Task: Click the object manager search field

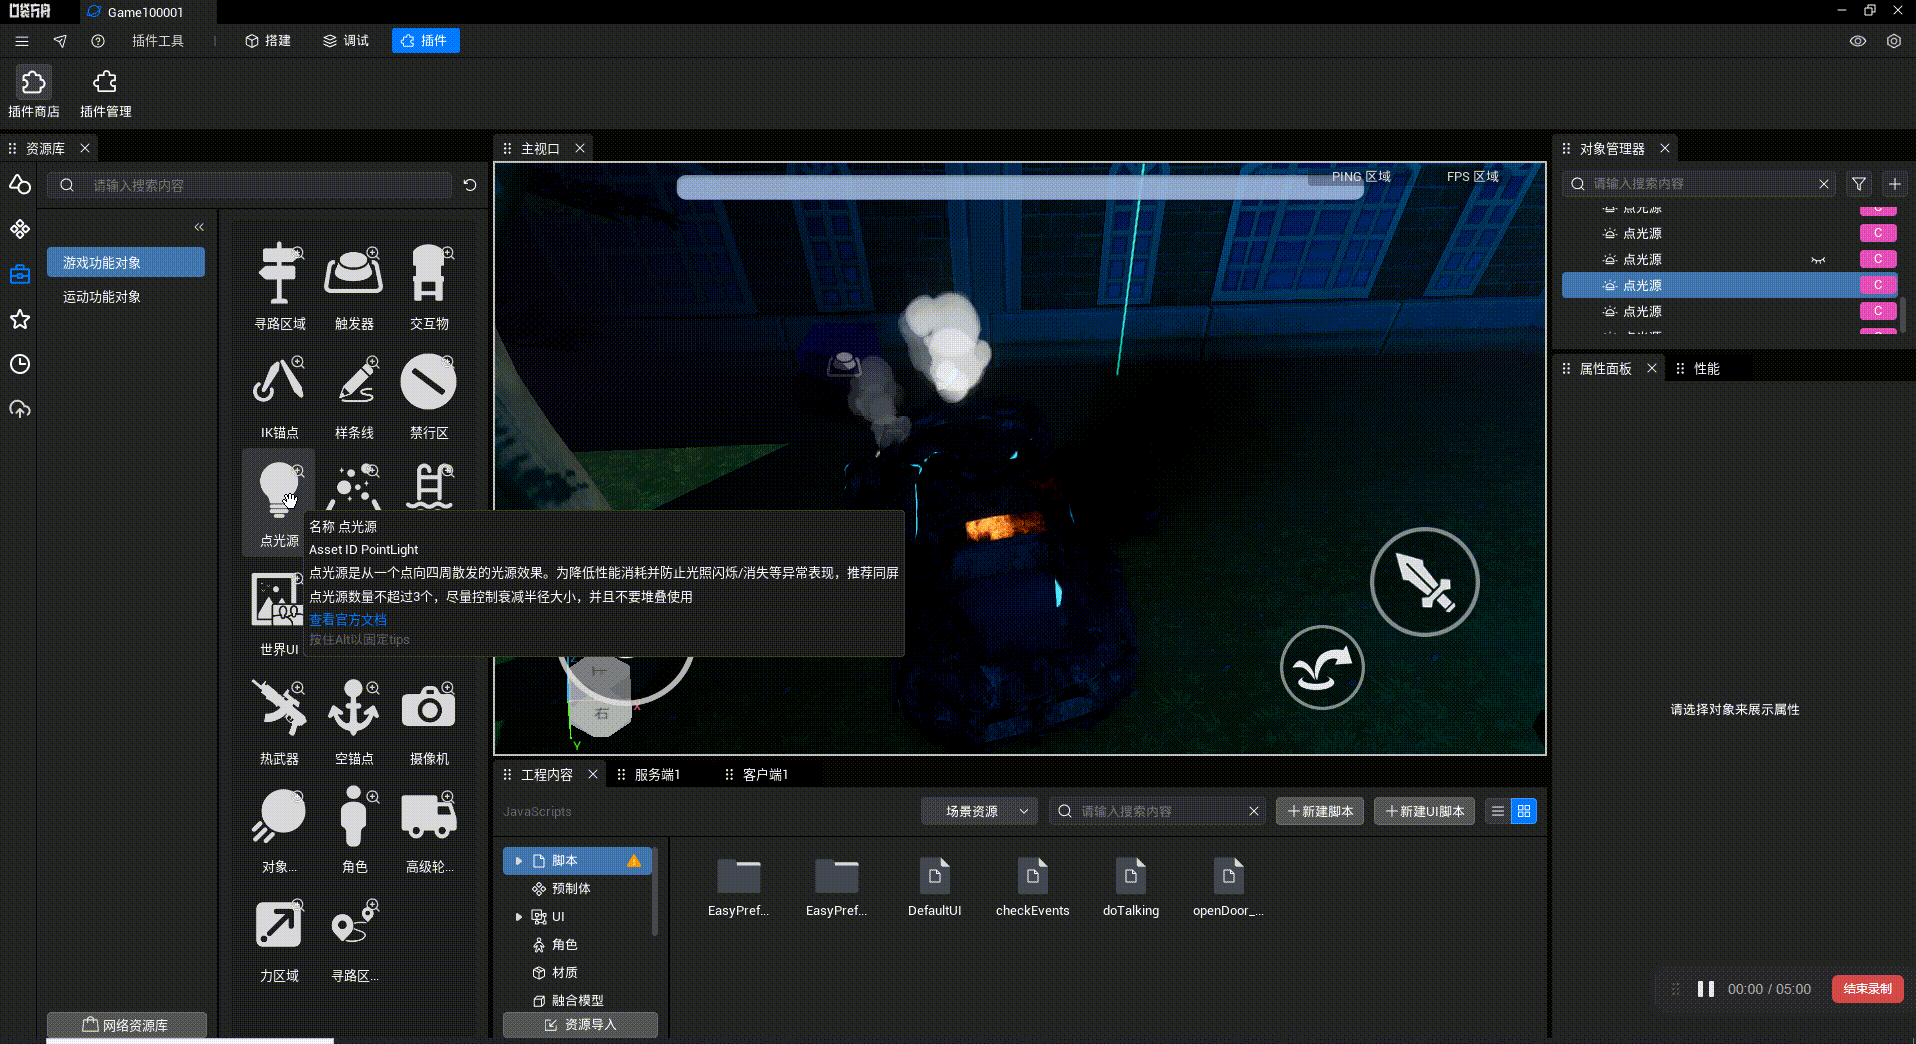Action: click(x=1700, y=184)
